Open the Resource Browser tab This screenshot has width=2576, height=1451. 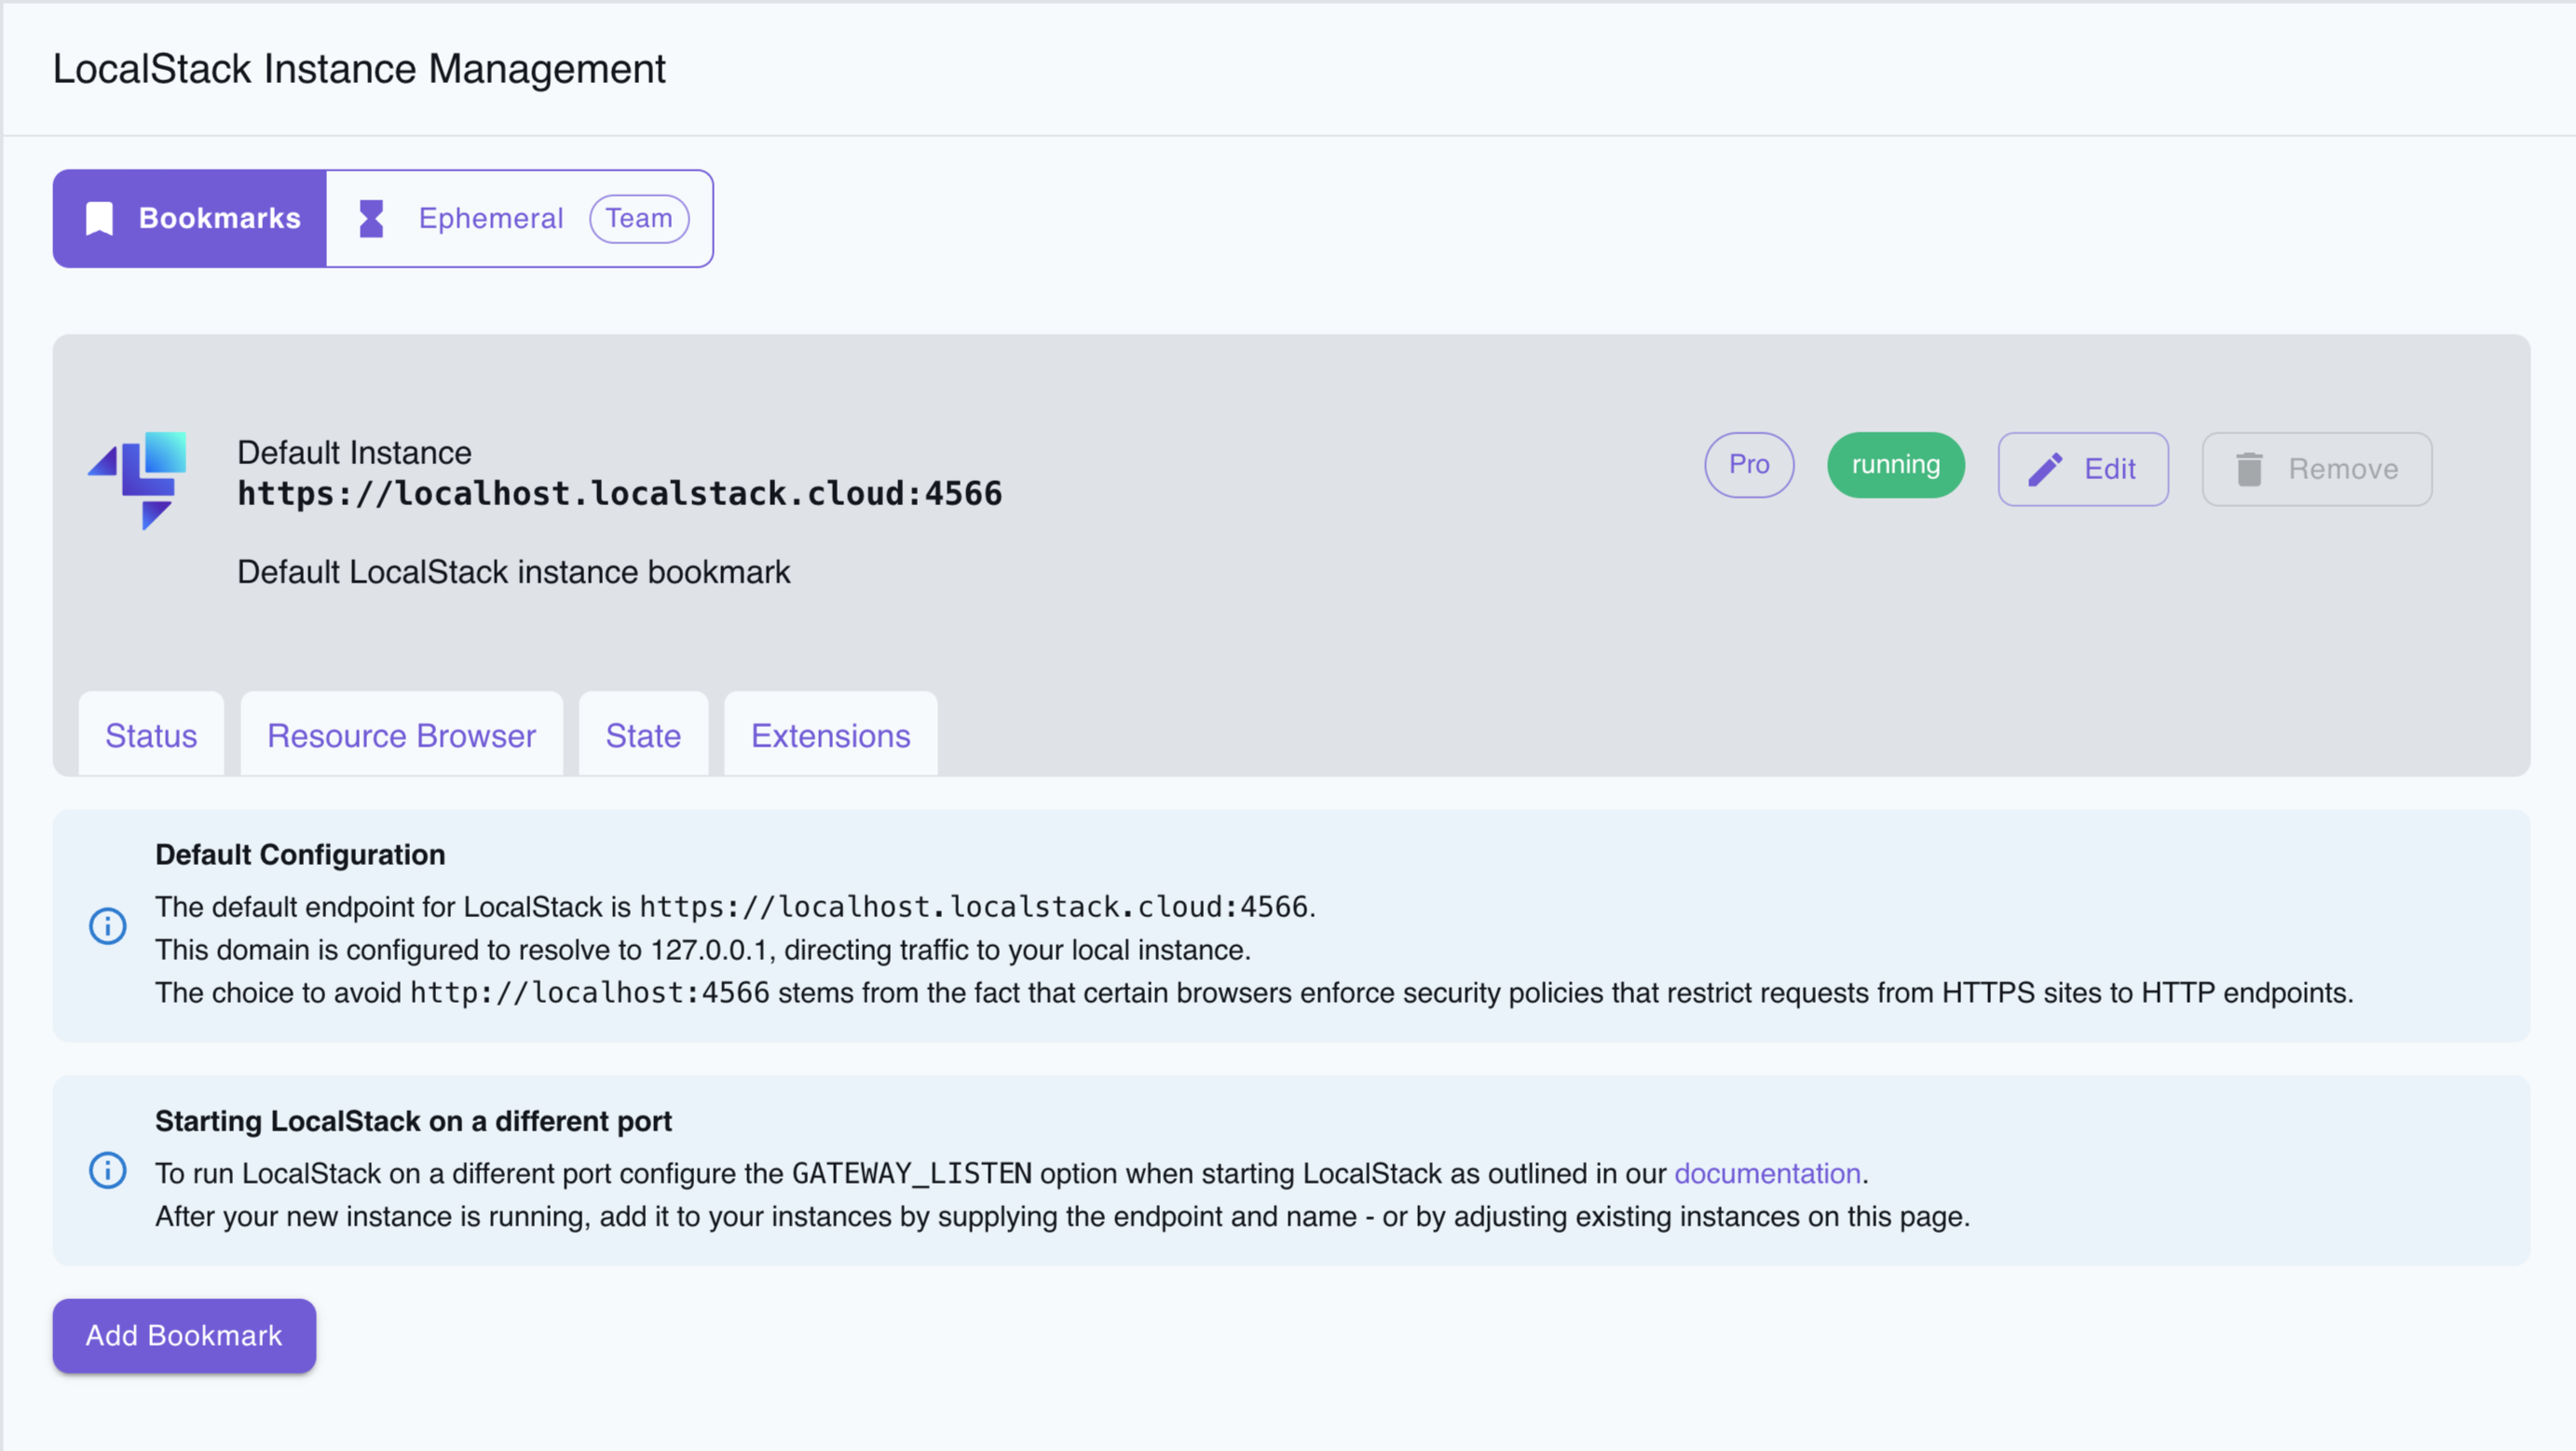(401, 735)
